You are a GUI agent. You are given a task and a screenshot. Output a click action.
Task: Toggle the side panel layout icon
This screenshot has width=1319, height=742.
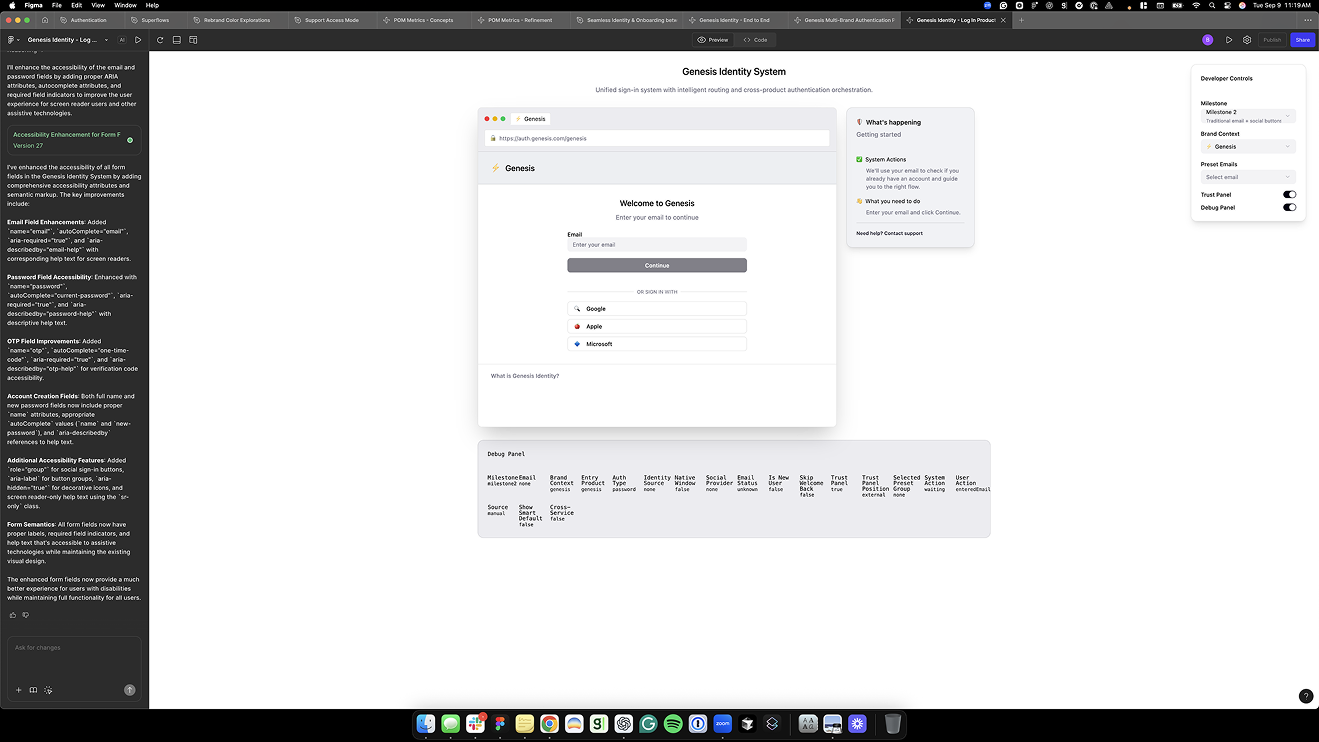[193, 40]
